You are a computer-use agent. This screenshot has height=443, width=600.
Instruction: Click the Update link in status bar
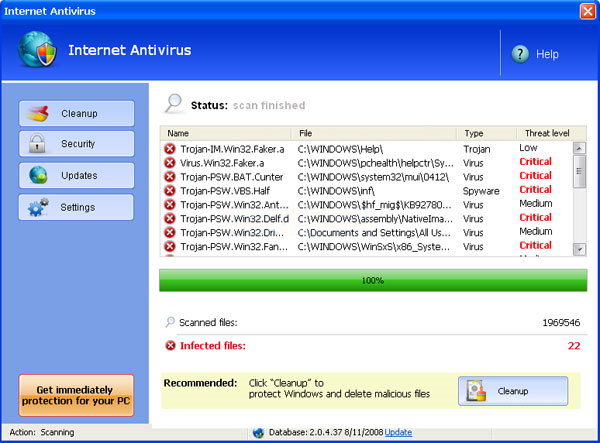[398, 433]
